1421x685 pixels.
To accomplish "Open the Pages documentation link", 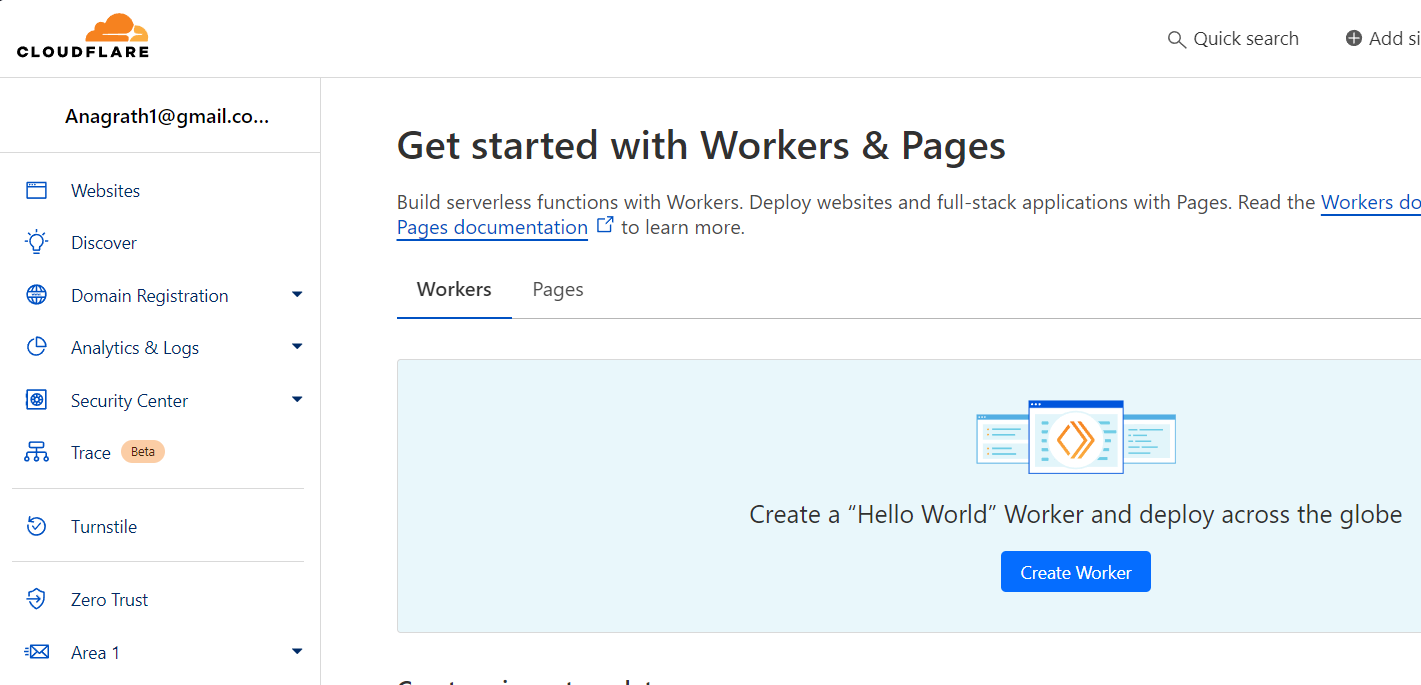I will coord(492,228).
